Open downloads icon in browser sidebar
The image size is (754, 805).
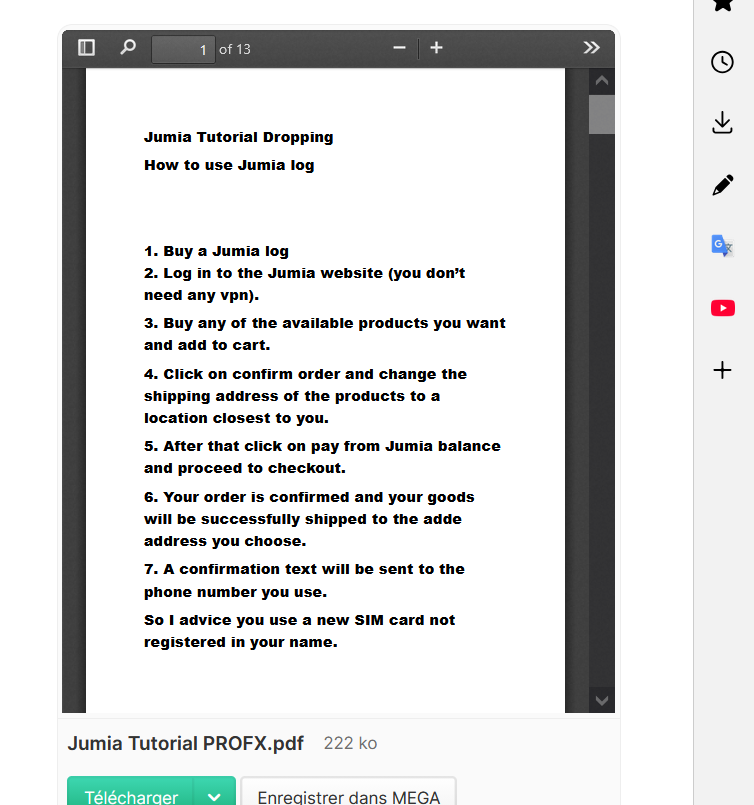click(722, 123)
